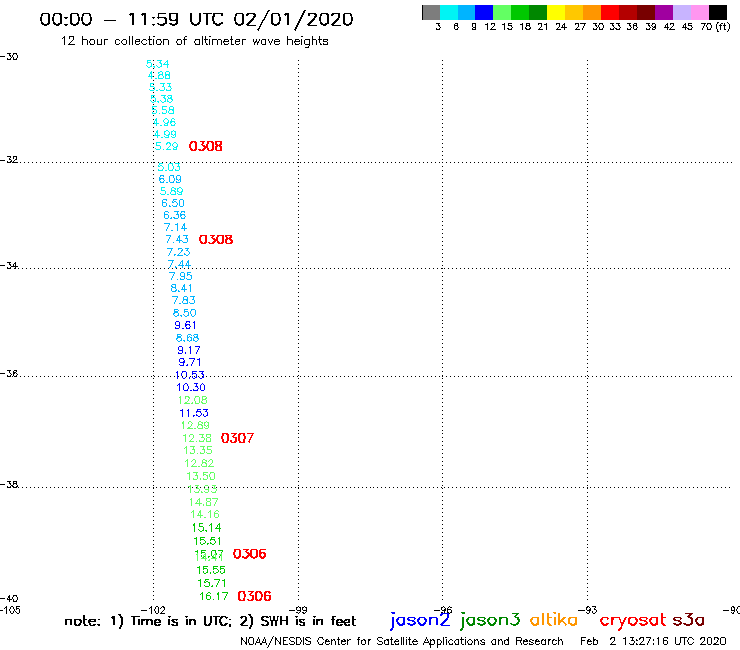
Task: Select the wave height value 13.35
Action: pyautogui.click(x=198, y=450)
